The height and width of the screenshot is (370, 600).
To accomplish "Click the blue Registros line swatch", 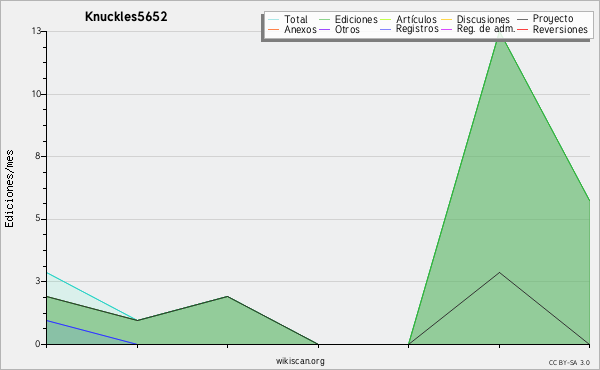I will 386,29.
